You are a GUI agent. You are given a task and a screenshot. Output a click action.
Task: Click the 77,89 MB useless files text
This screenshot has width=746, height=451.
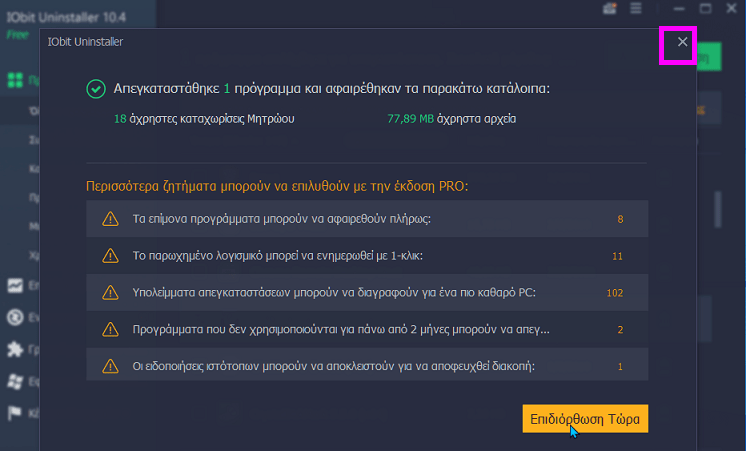point(452,118)
